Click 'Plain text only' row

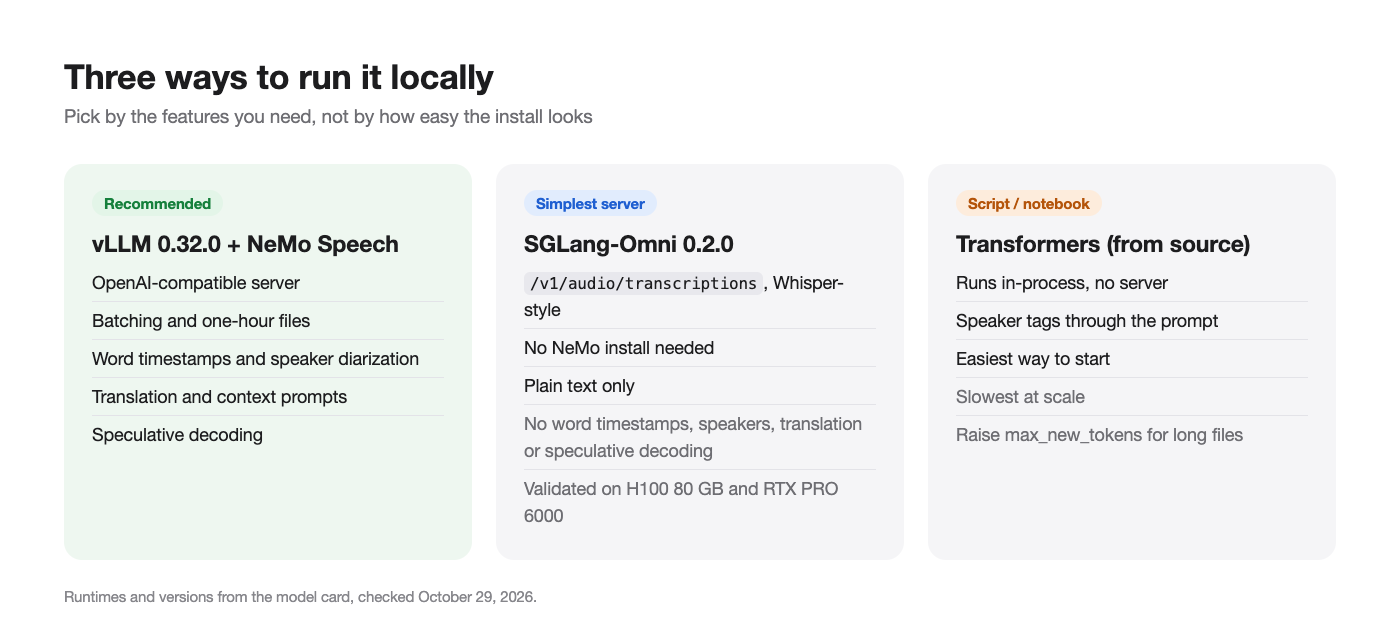tap(700, 386)
